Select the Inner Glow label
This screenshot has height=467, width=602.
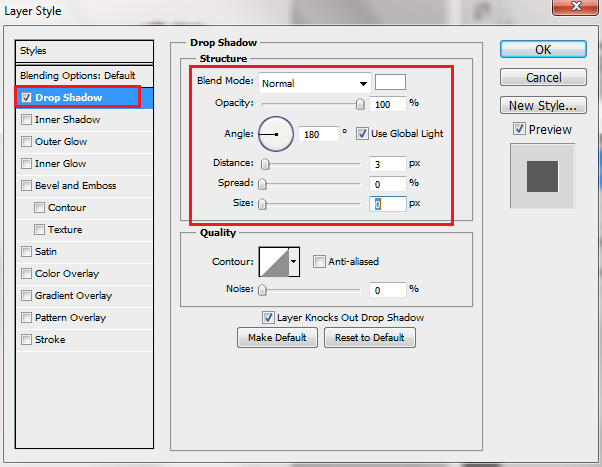pyautogui.click(x=61, y=164)
